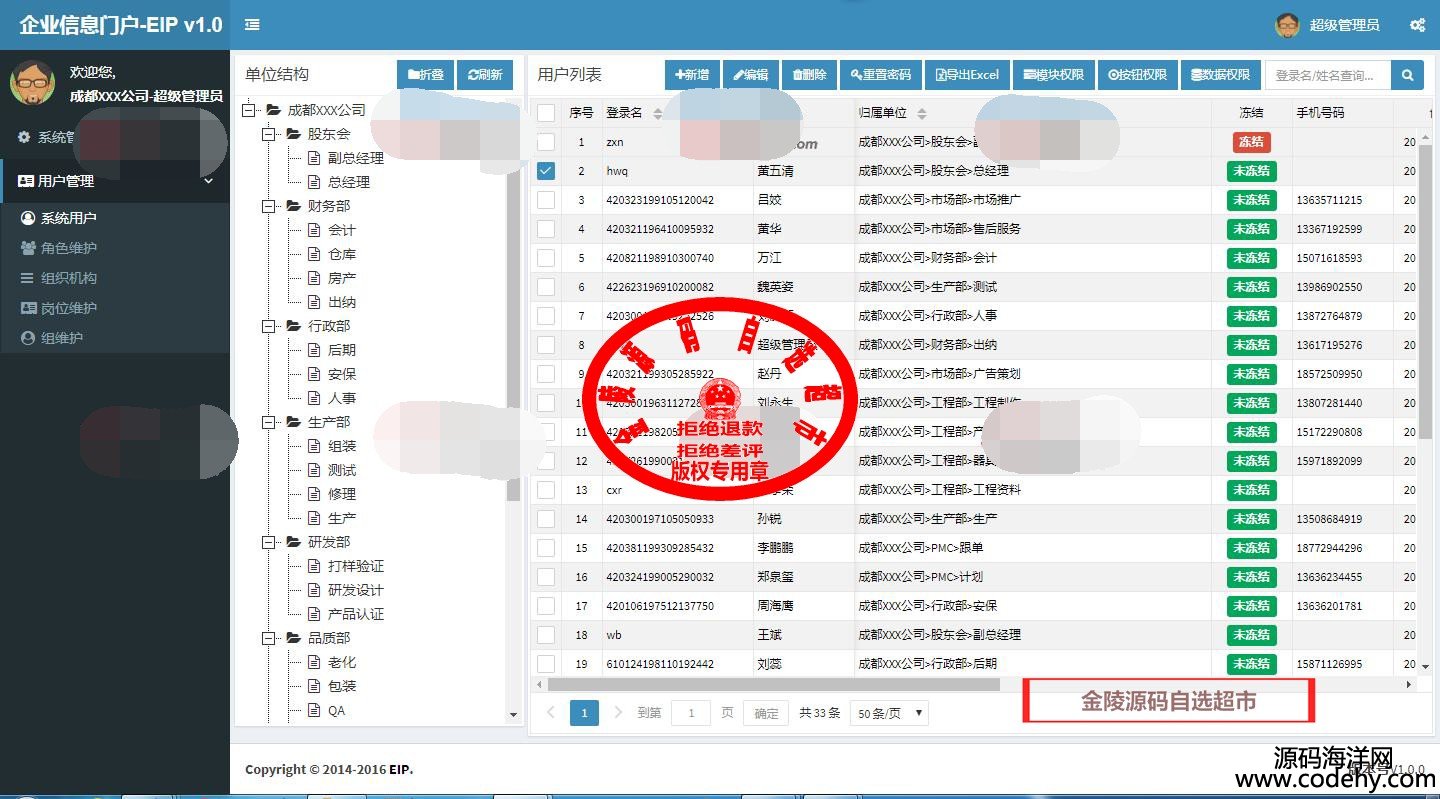Tick the checkbox for row 3
Image resolution: width=1440 pixels, height=799 pixels.
coord(546,200)
